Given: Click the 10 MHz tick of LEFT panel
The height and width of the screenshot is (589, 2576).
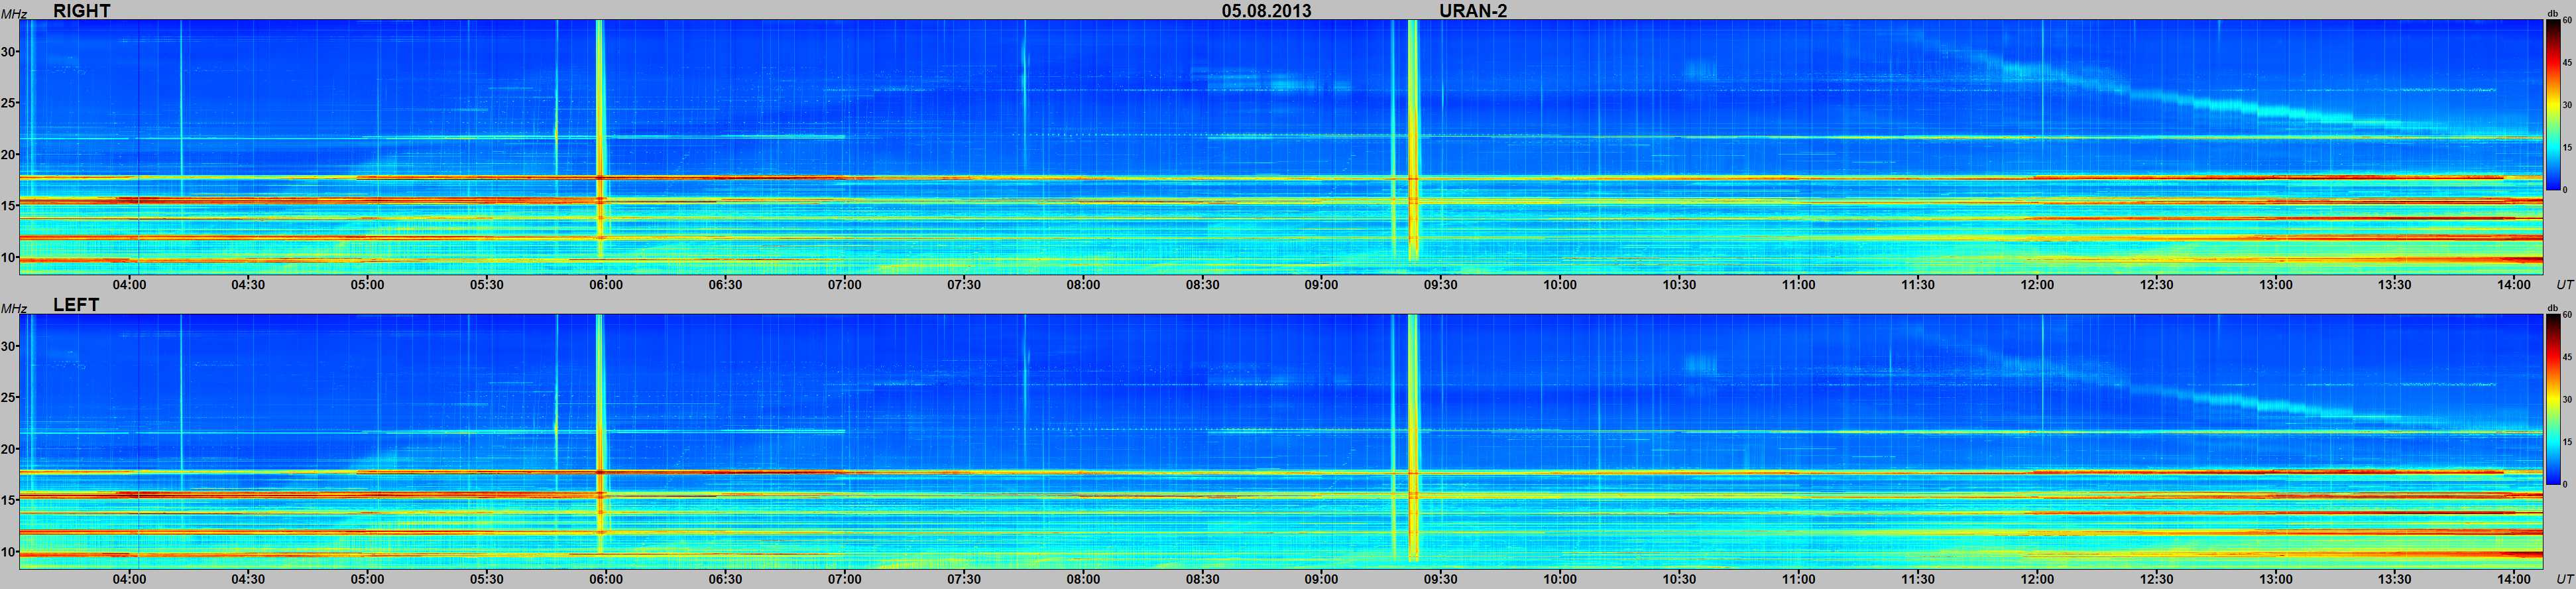Looking at the screenshot, I should pyautogui.click(x=9, y=551).
